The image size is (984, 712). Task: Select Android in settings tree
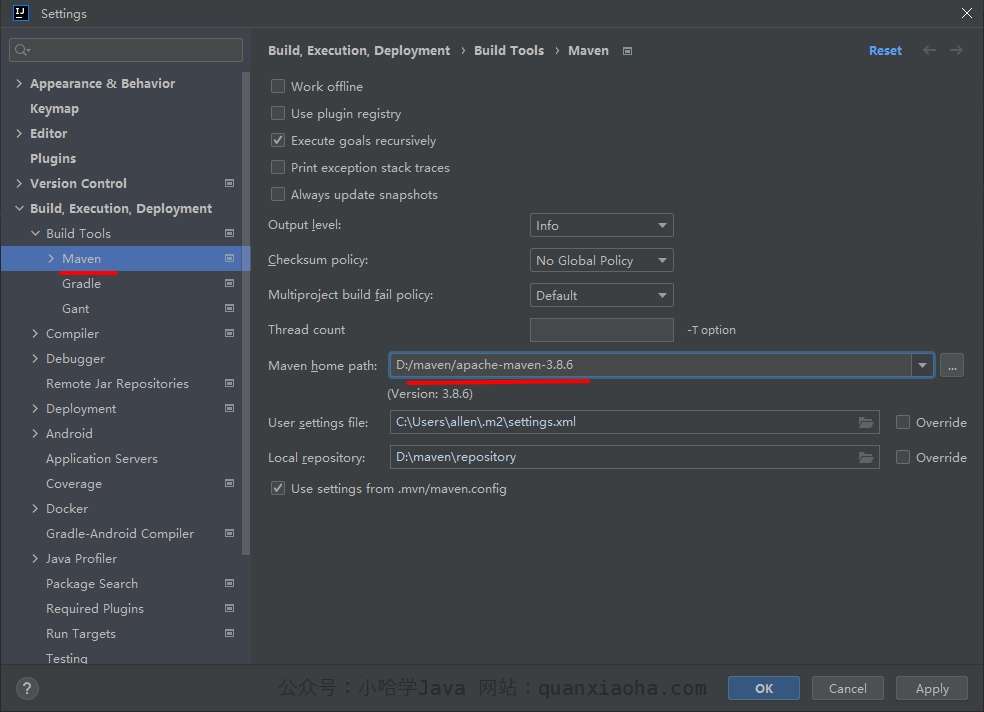tap(69, 433)
